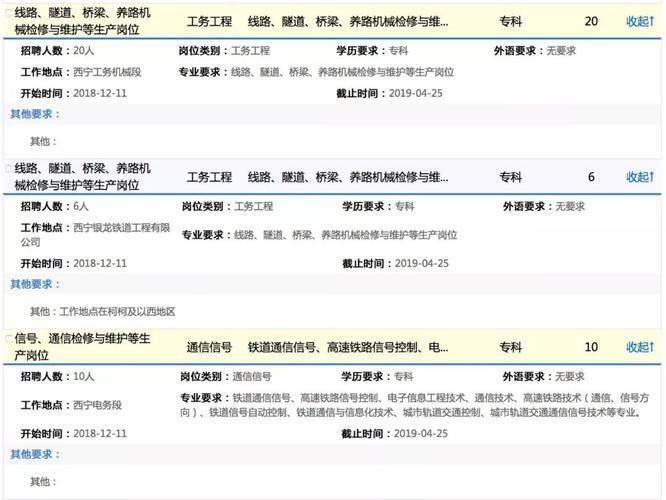Viewport: 666px width, 500px height.
Task: Select 通信信号 cell in header row
Action: tap(209, 347)
